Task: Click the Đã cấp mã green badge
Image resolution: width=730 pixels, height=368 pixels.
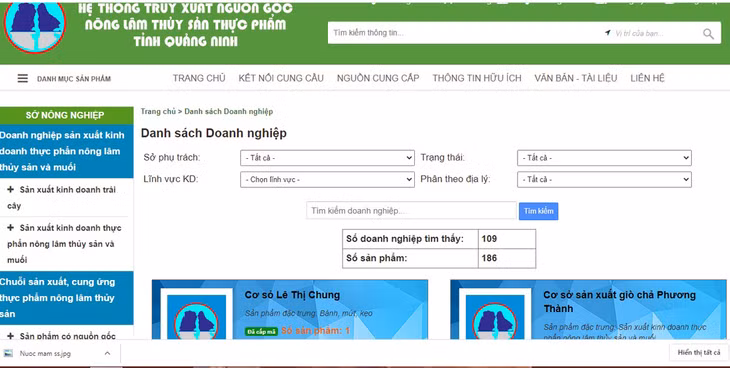Action: 261,332
